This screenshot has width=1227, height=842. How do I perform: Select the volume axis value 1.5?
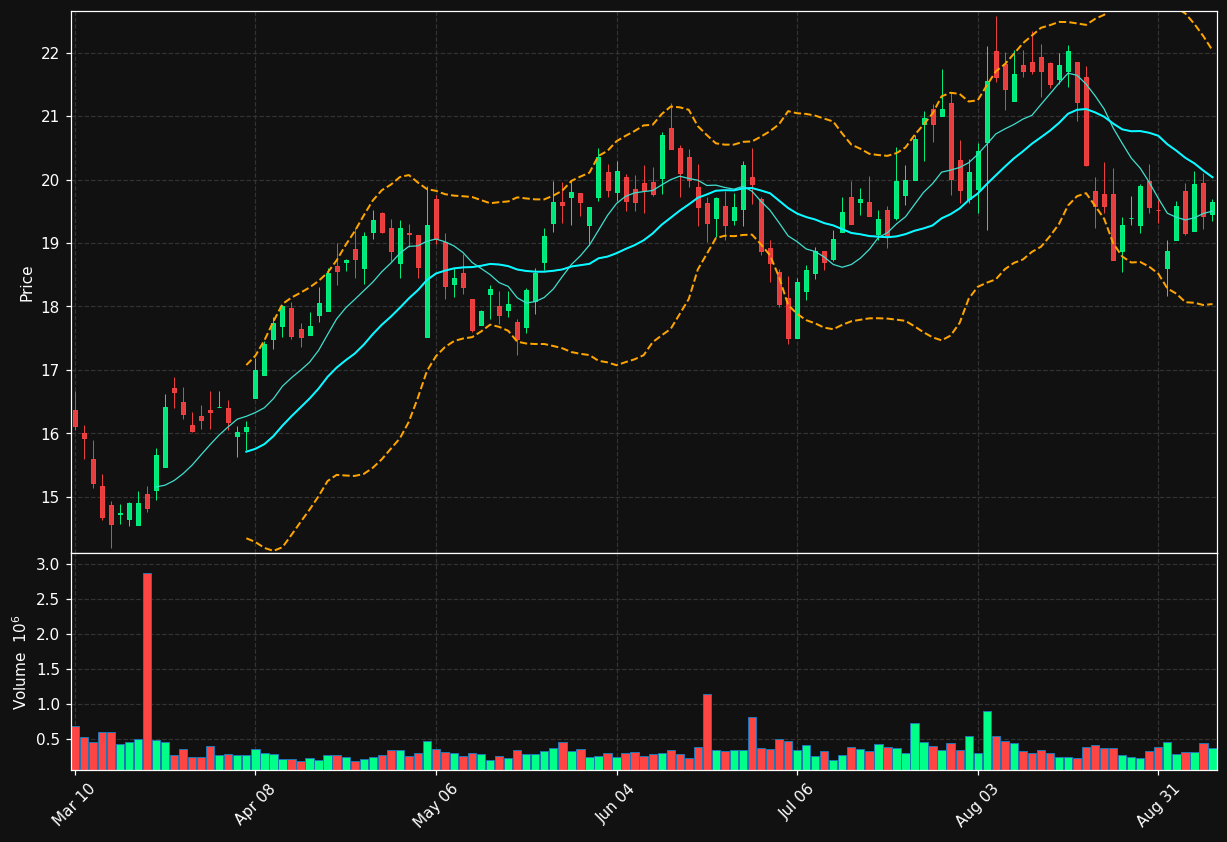coord(50,670)
